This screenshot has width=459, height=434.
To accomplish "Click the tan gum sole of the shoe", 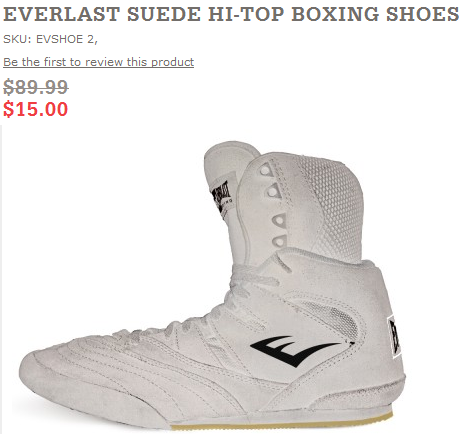I will (x=282, y=423).
